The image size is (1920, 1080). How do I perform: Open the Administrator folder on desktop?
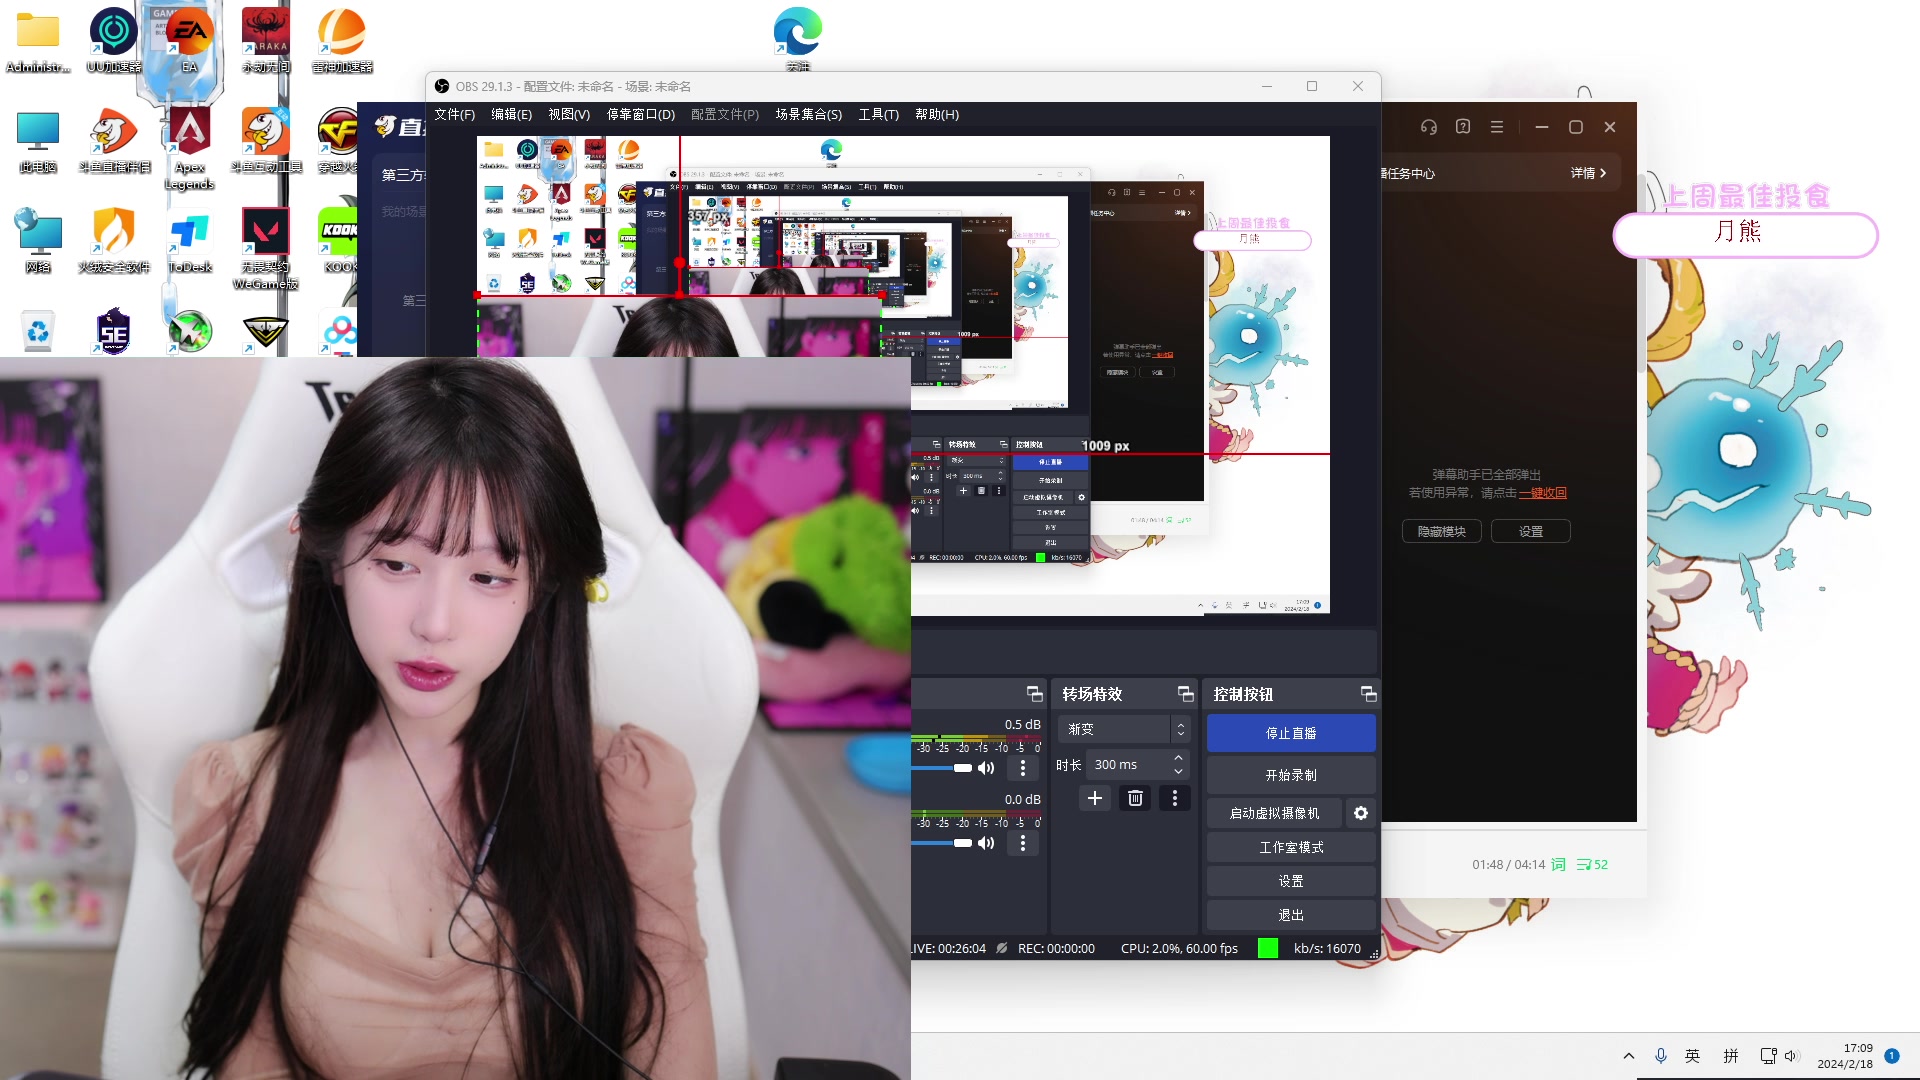[38, 40]
